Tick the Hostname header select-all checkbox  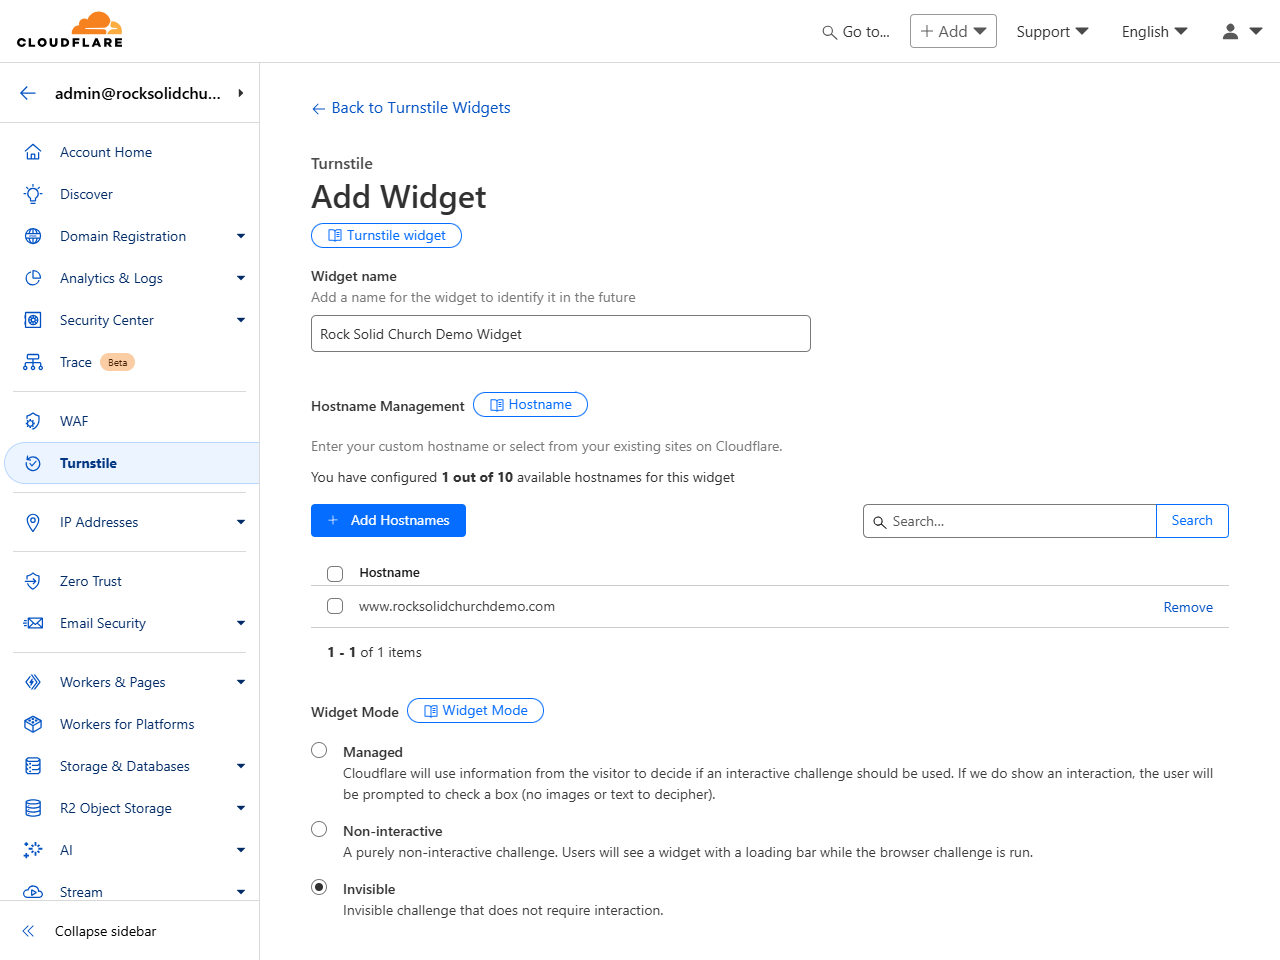click(x=335, y=574)
